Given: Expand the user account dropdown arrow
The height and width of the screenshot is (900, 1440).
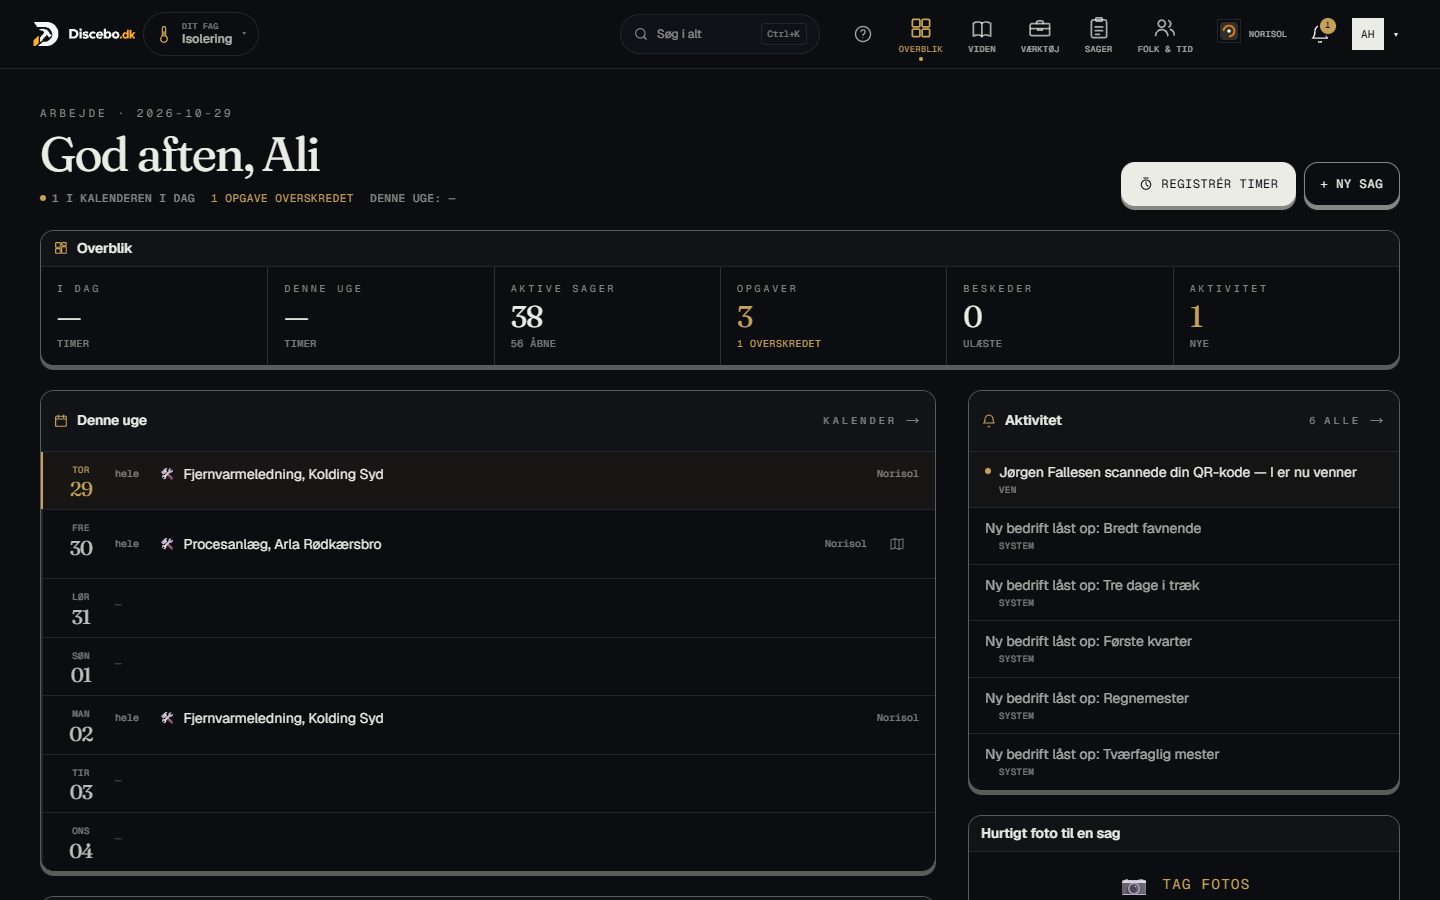Looking at the screenshot, I should pyautogui.click(x=1396, y=35).
